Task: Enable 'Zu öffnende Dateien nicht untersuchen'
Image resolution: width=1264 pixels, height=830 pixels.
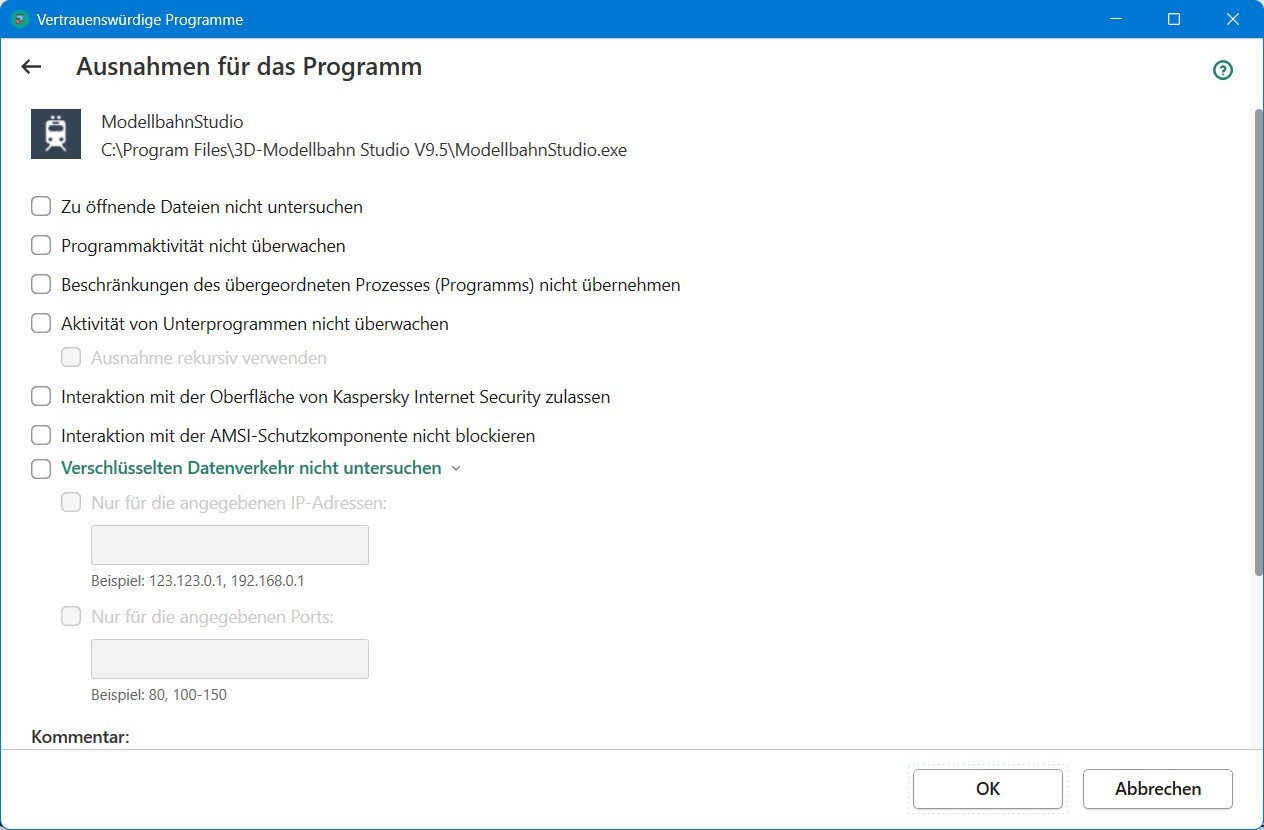Action: 41,207
